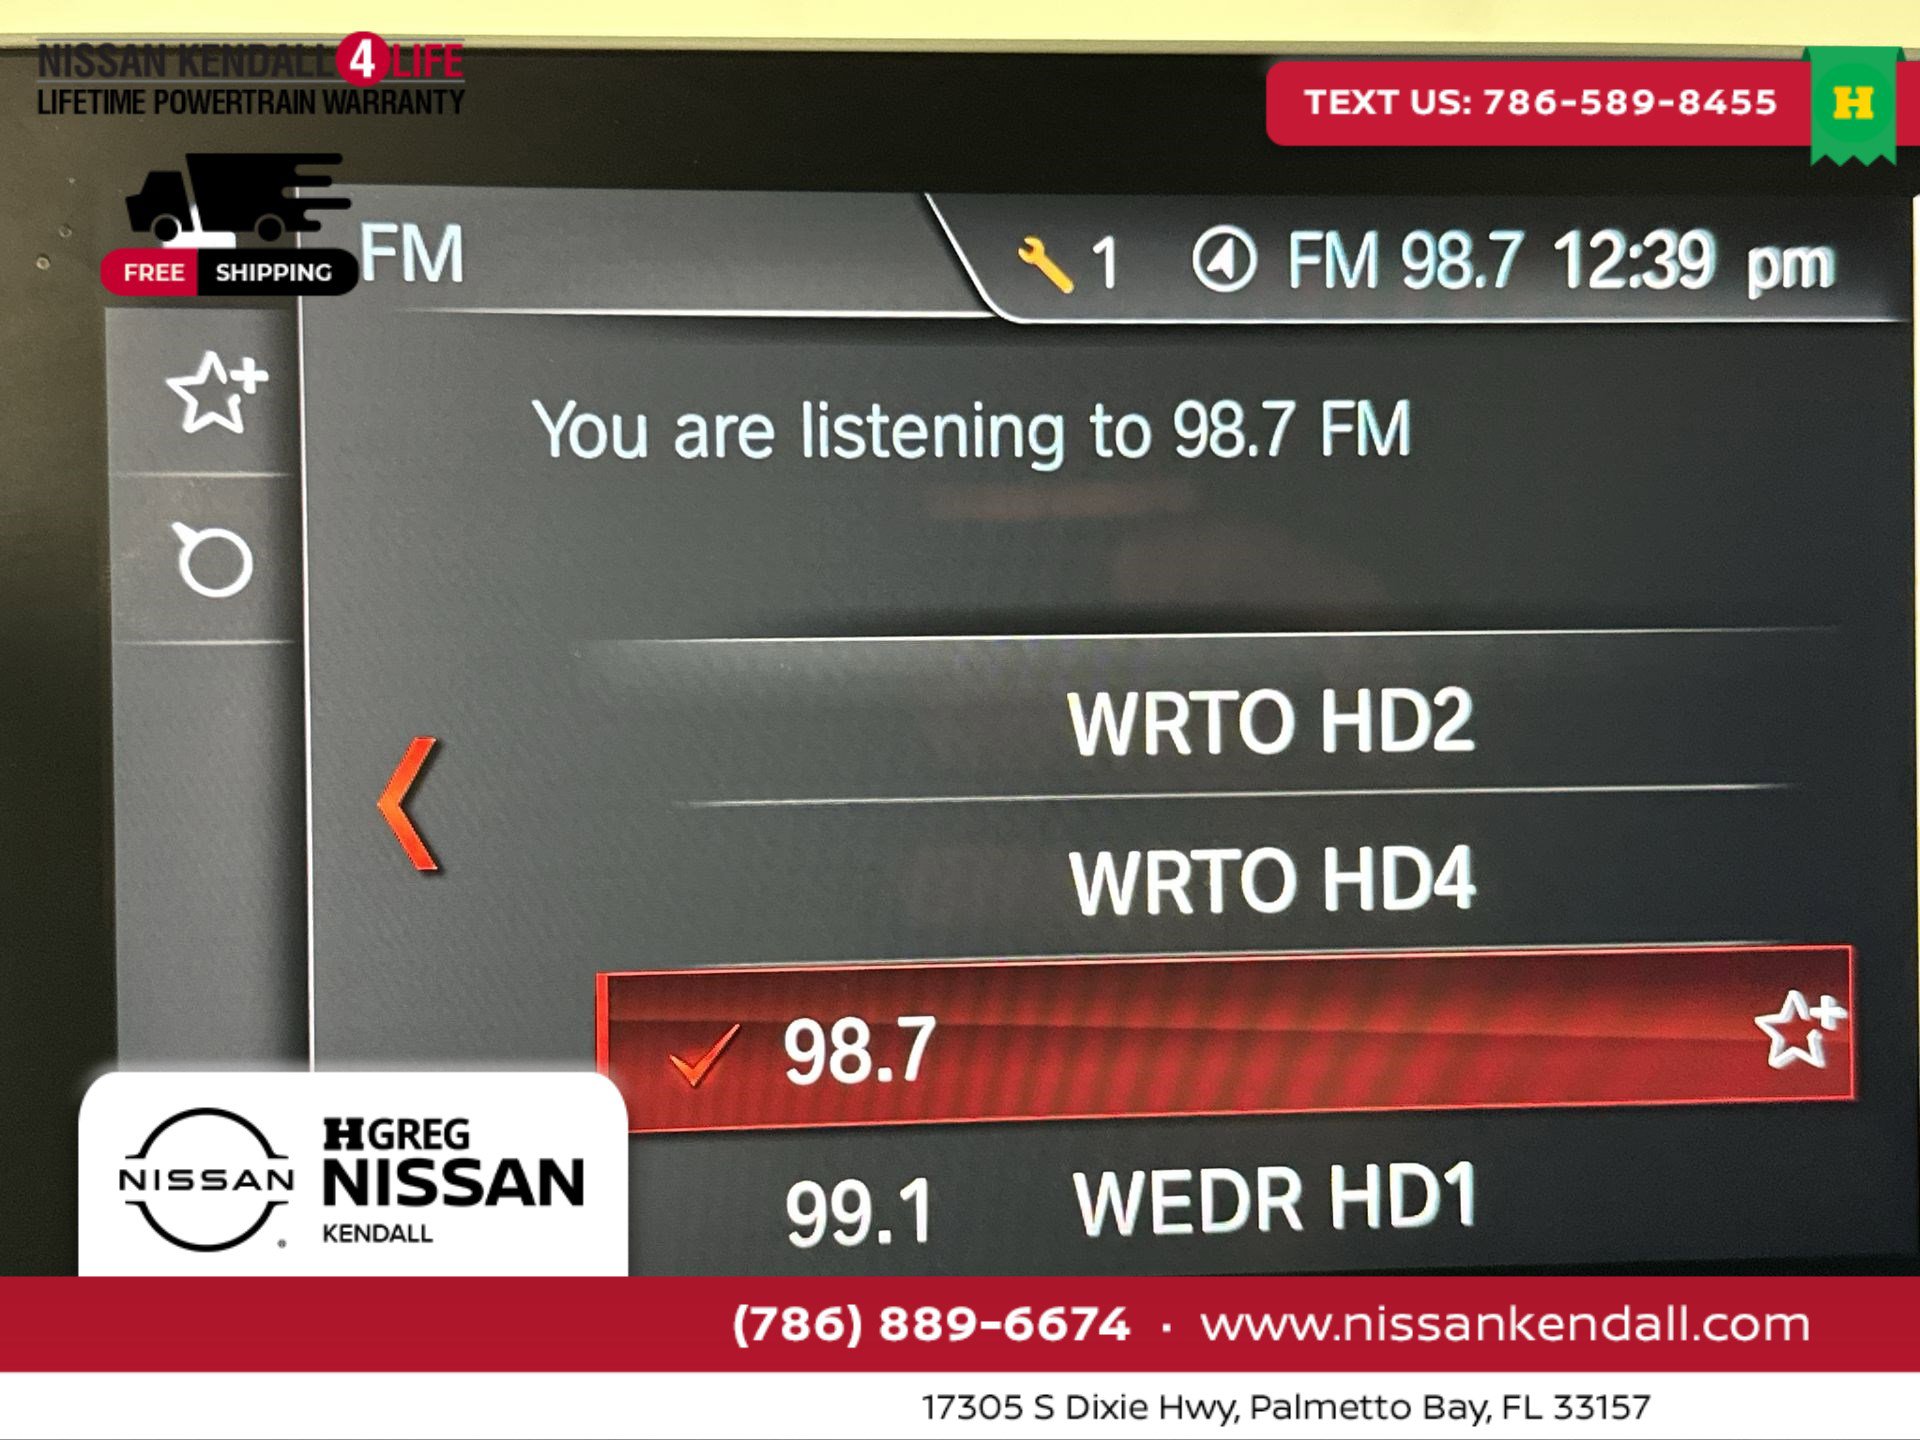Tap the circular refresh icon in sidebar
Screen dimensions: 1920x1440
(x=213, y=560)
